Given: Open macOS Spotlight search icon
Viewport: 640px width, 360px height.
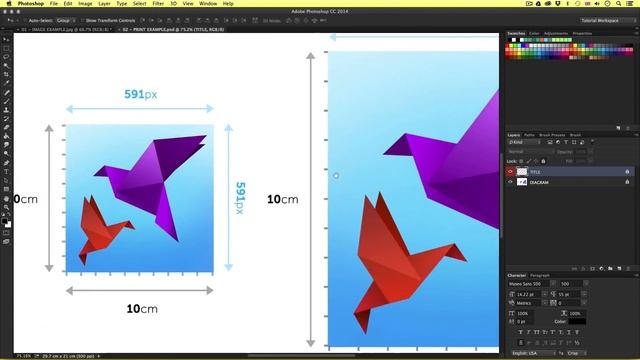Looking at the screenshot, I should click(619, 4).
